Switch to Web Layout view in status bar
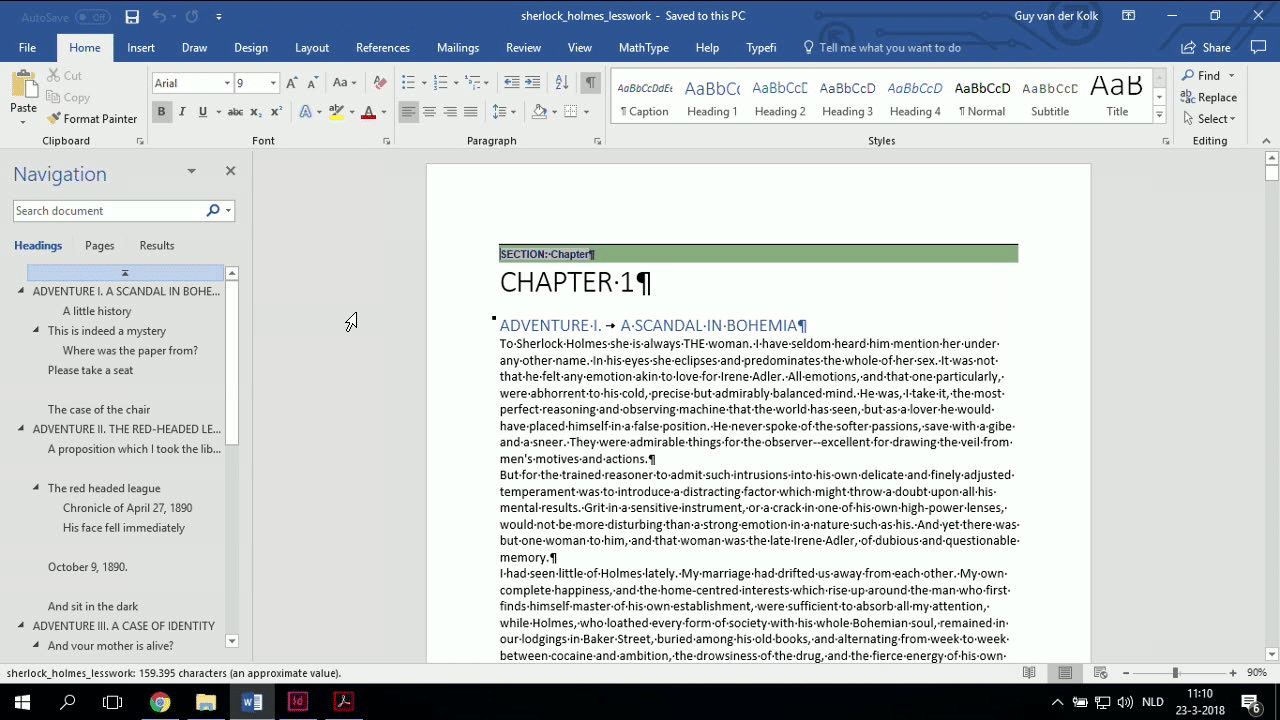 [x=1101, y=673]
